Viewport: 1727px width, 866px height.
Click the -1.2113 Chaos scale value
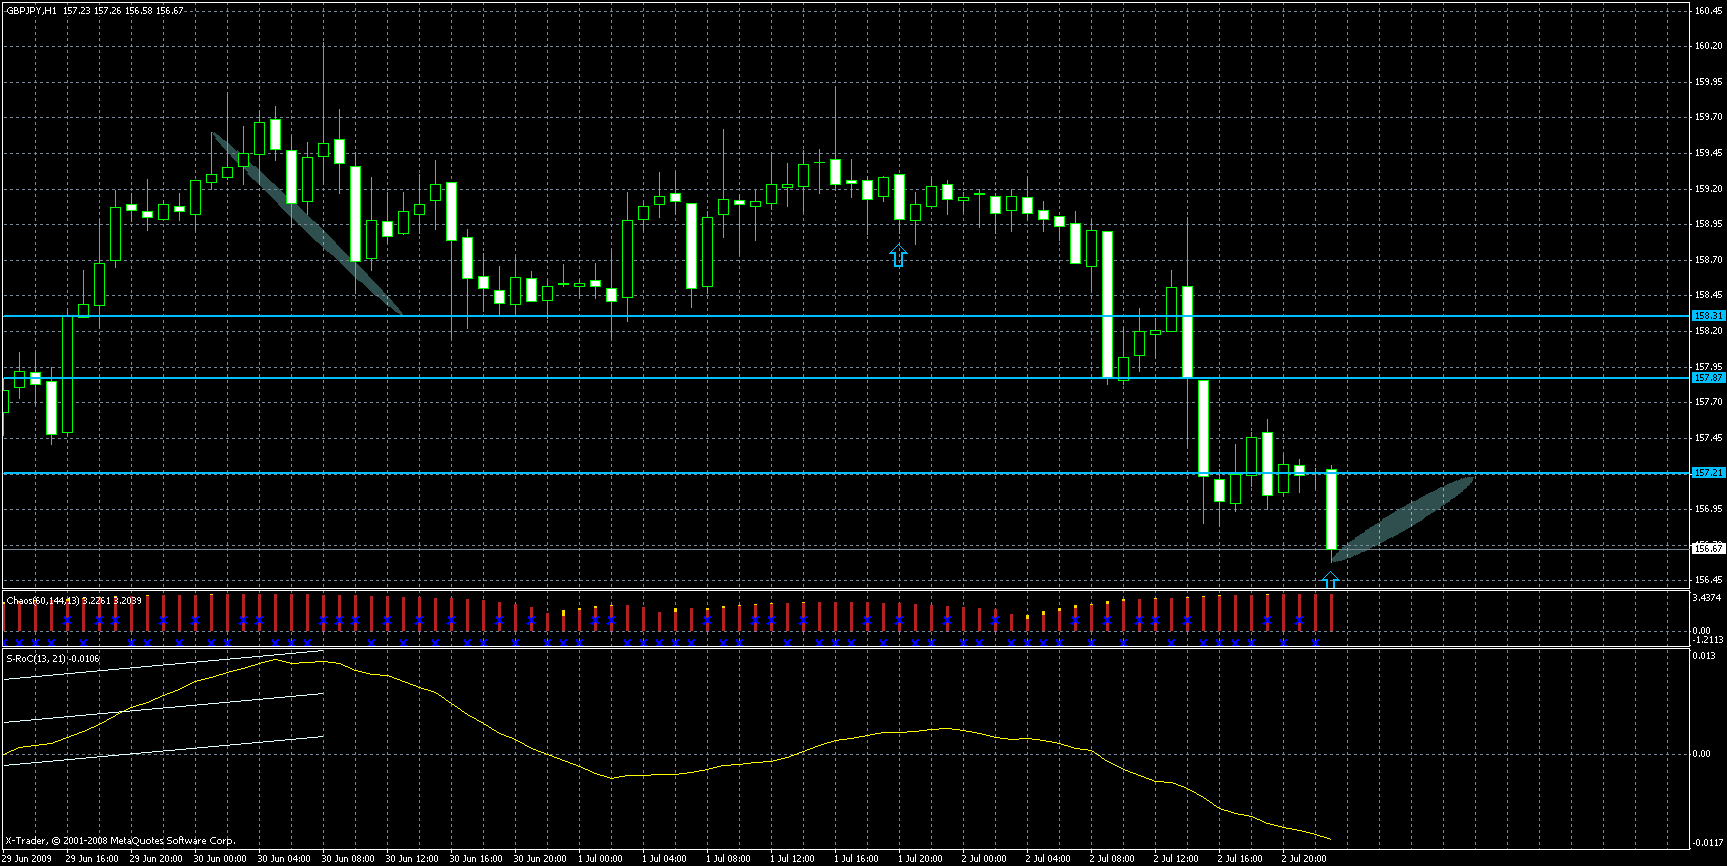pyautogui.click(x=1707, y=640)
